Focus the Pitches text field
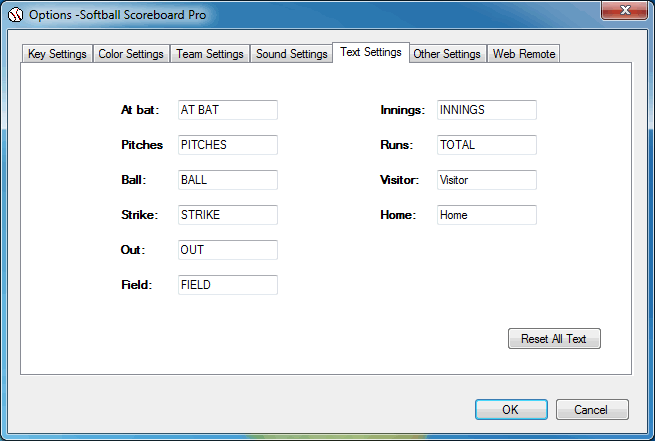This screenshot has width=655, height=441. tap(227, 145)
